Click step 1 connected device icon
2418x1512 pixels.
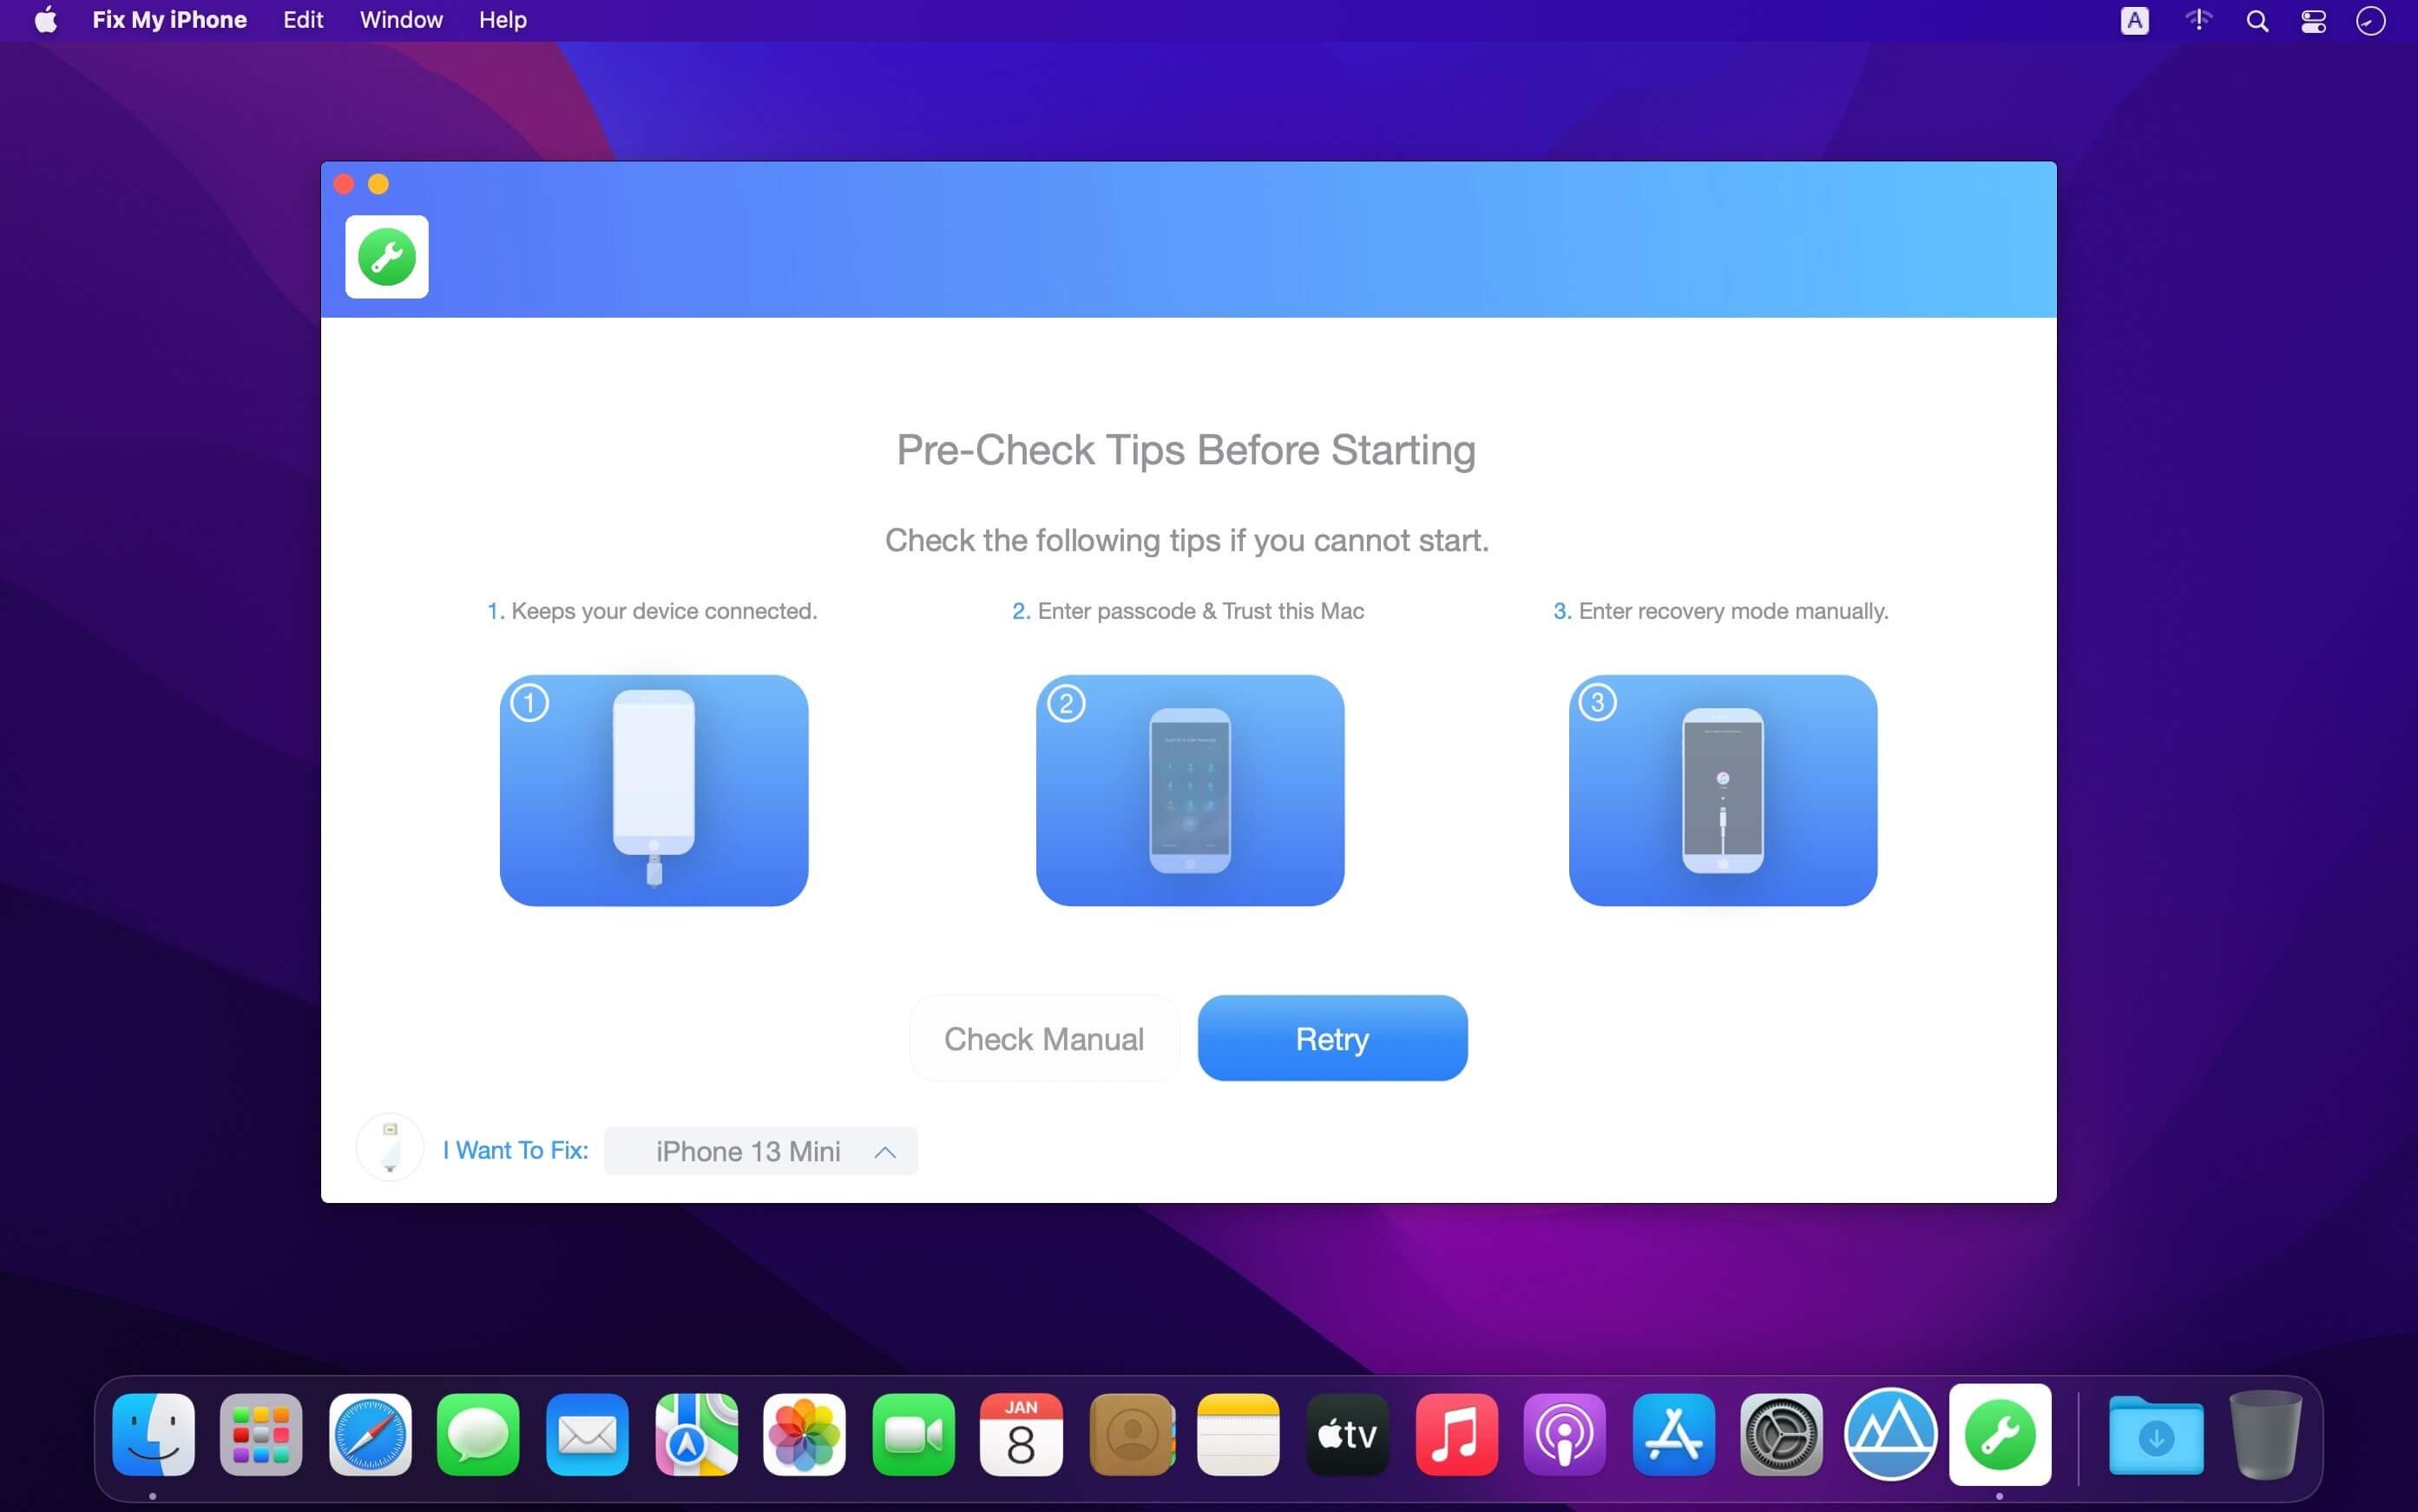654,789
